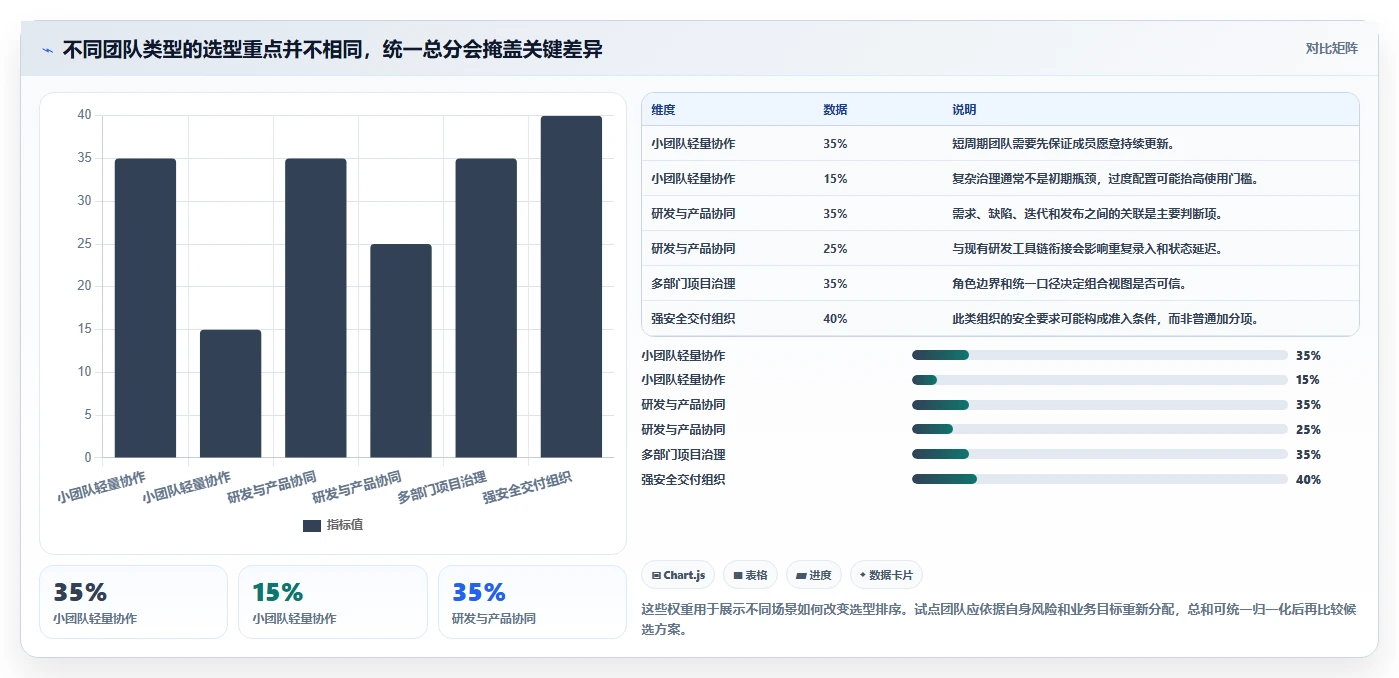Click 强安全交付组织 in the table's 维度 column
The width and height of the screenshot is (1399, 678).
[693, 319]
